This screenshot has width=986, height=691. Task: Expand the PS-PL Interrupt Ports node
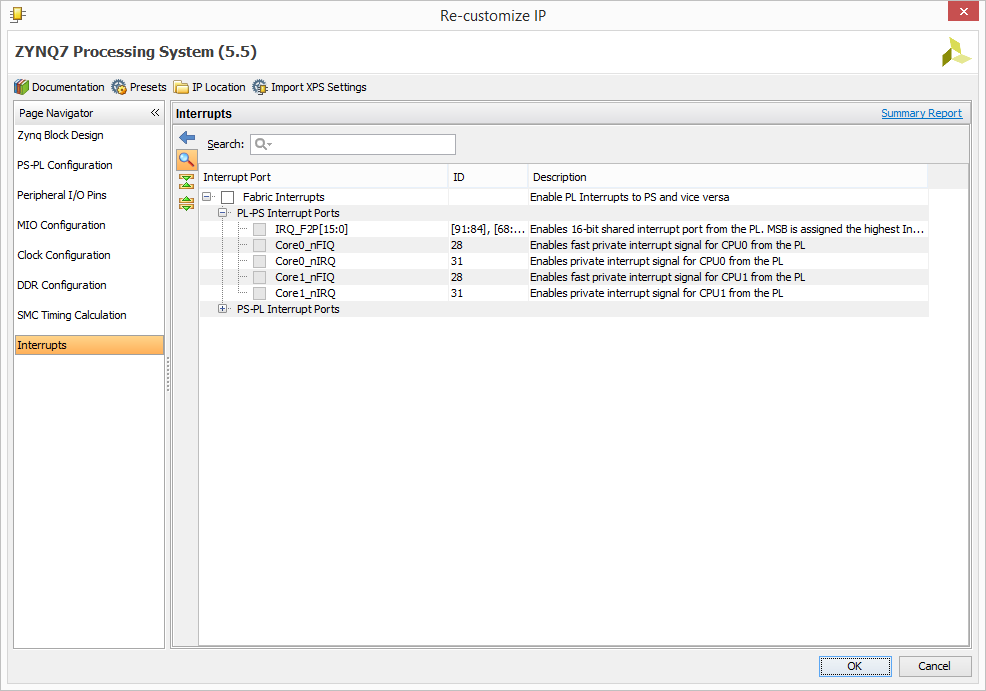pos(222,309)
